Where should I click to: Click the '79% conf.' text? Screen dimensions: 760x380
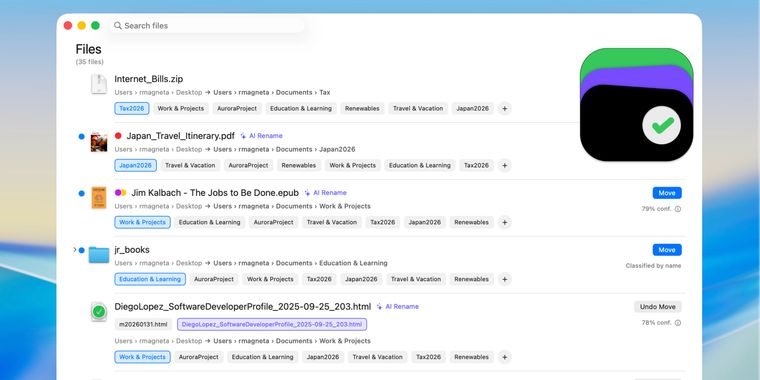(x=657, y=209)
